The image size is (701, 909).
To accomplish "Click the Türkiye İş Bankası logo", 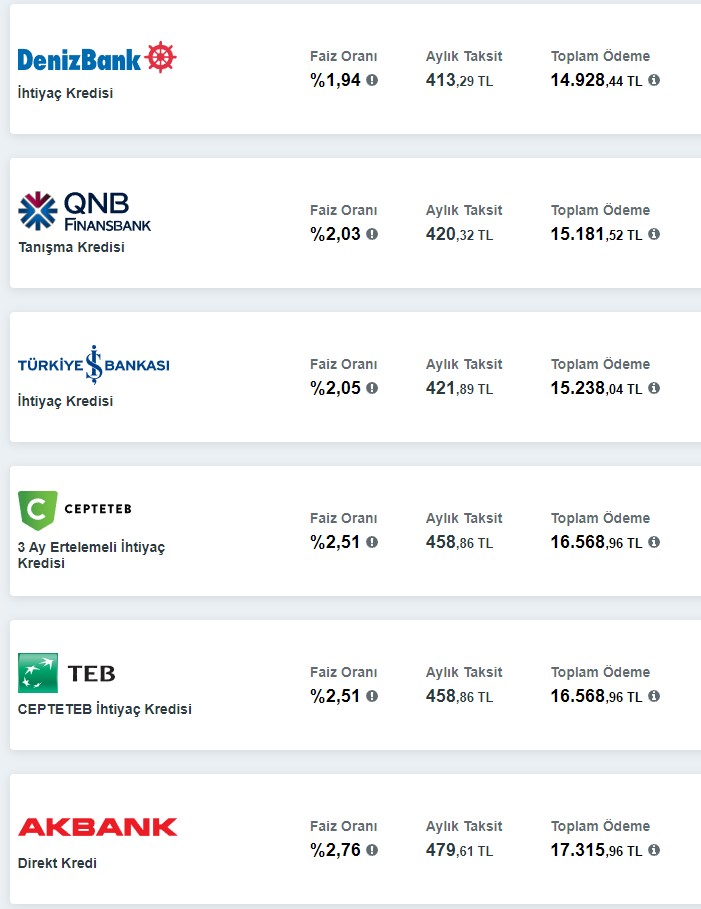I will (x=94, y=365).
